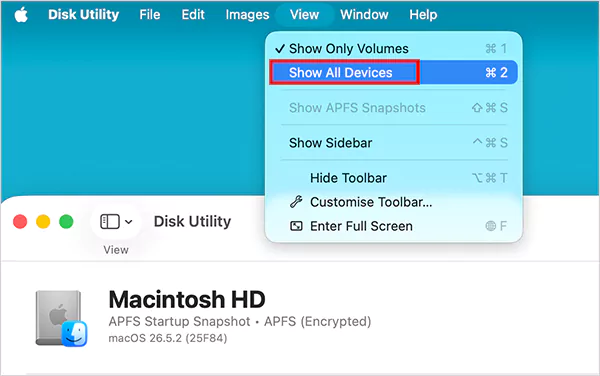Image resolution: width=600 pixels, height=376 pixels.
Task: Open the Help menu
Action: [x=423, y=15]
